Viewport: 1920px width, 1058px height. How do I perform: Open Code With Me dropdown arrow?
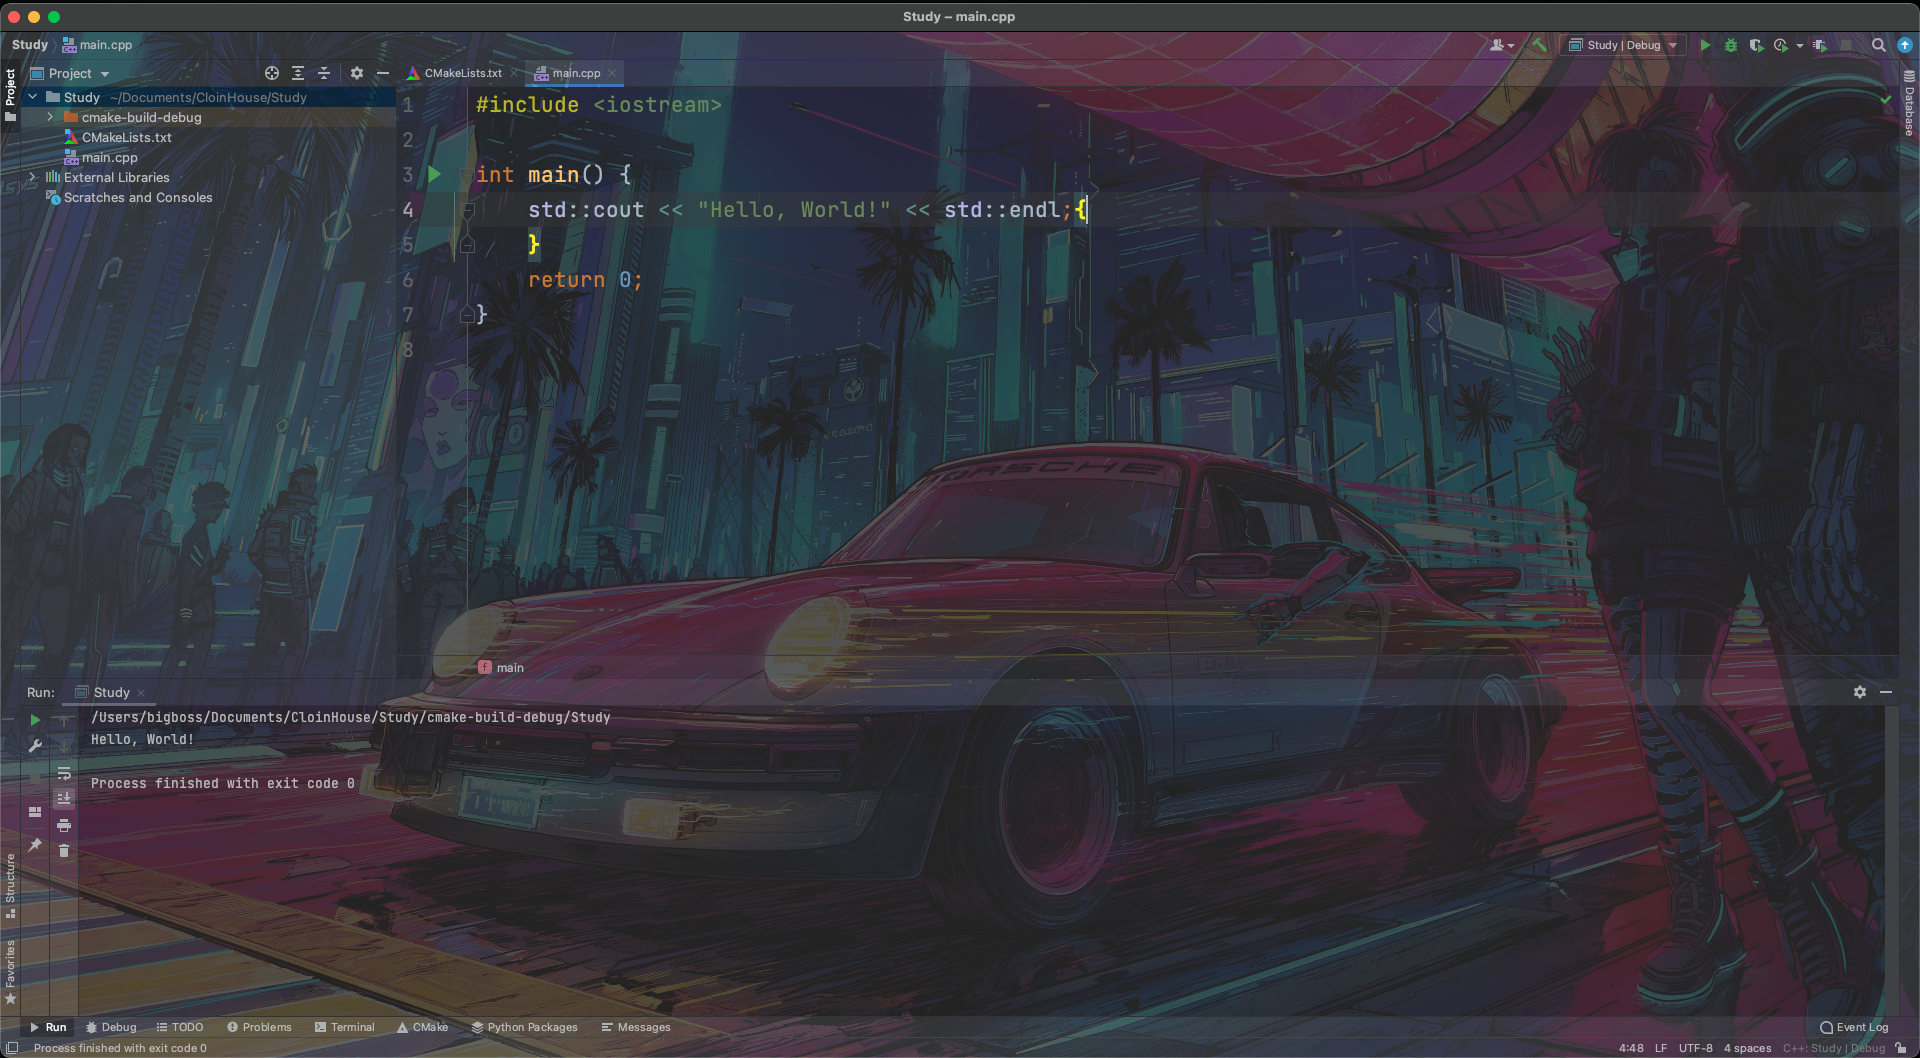1511,45
